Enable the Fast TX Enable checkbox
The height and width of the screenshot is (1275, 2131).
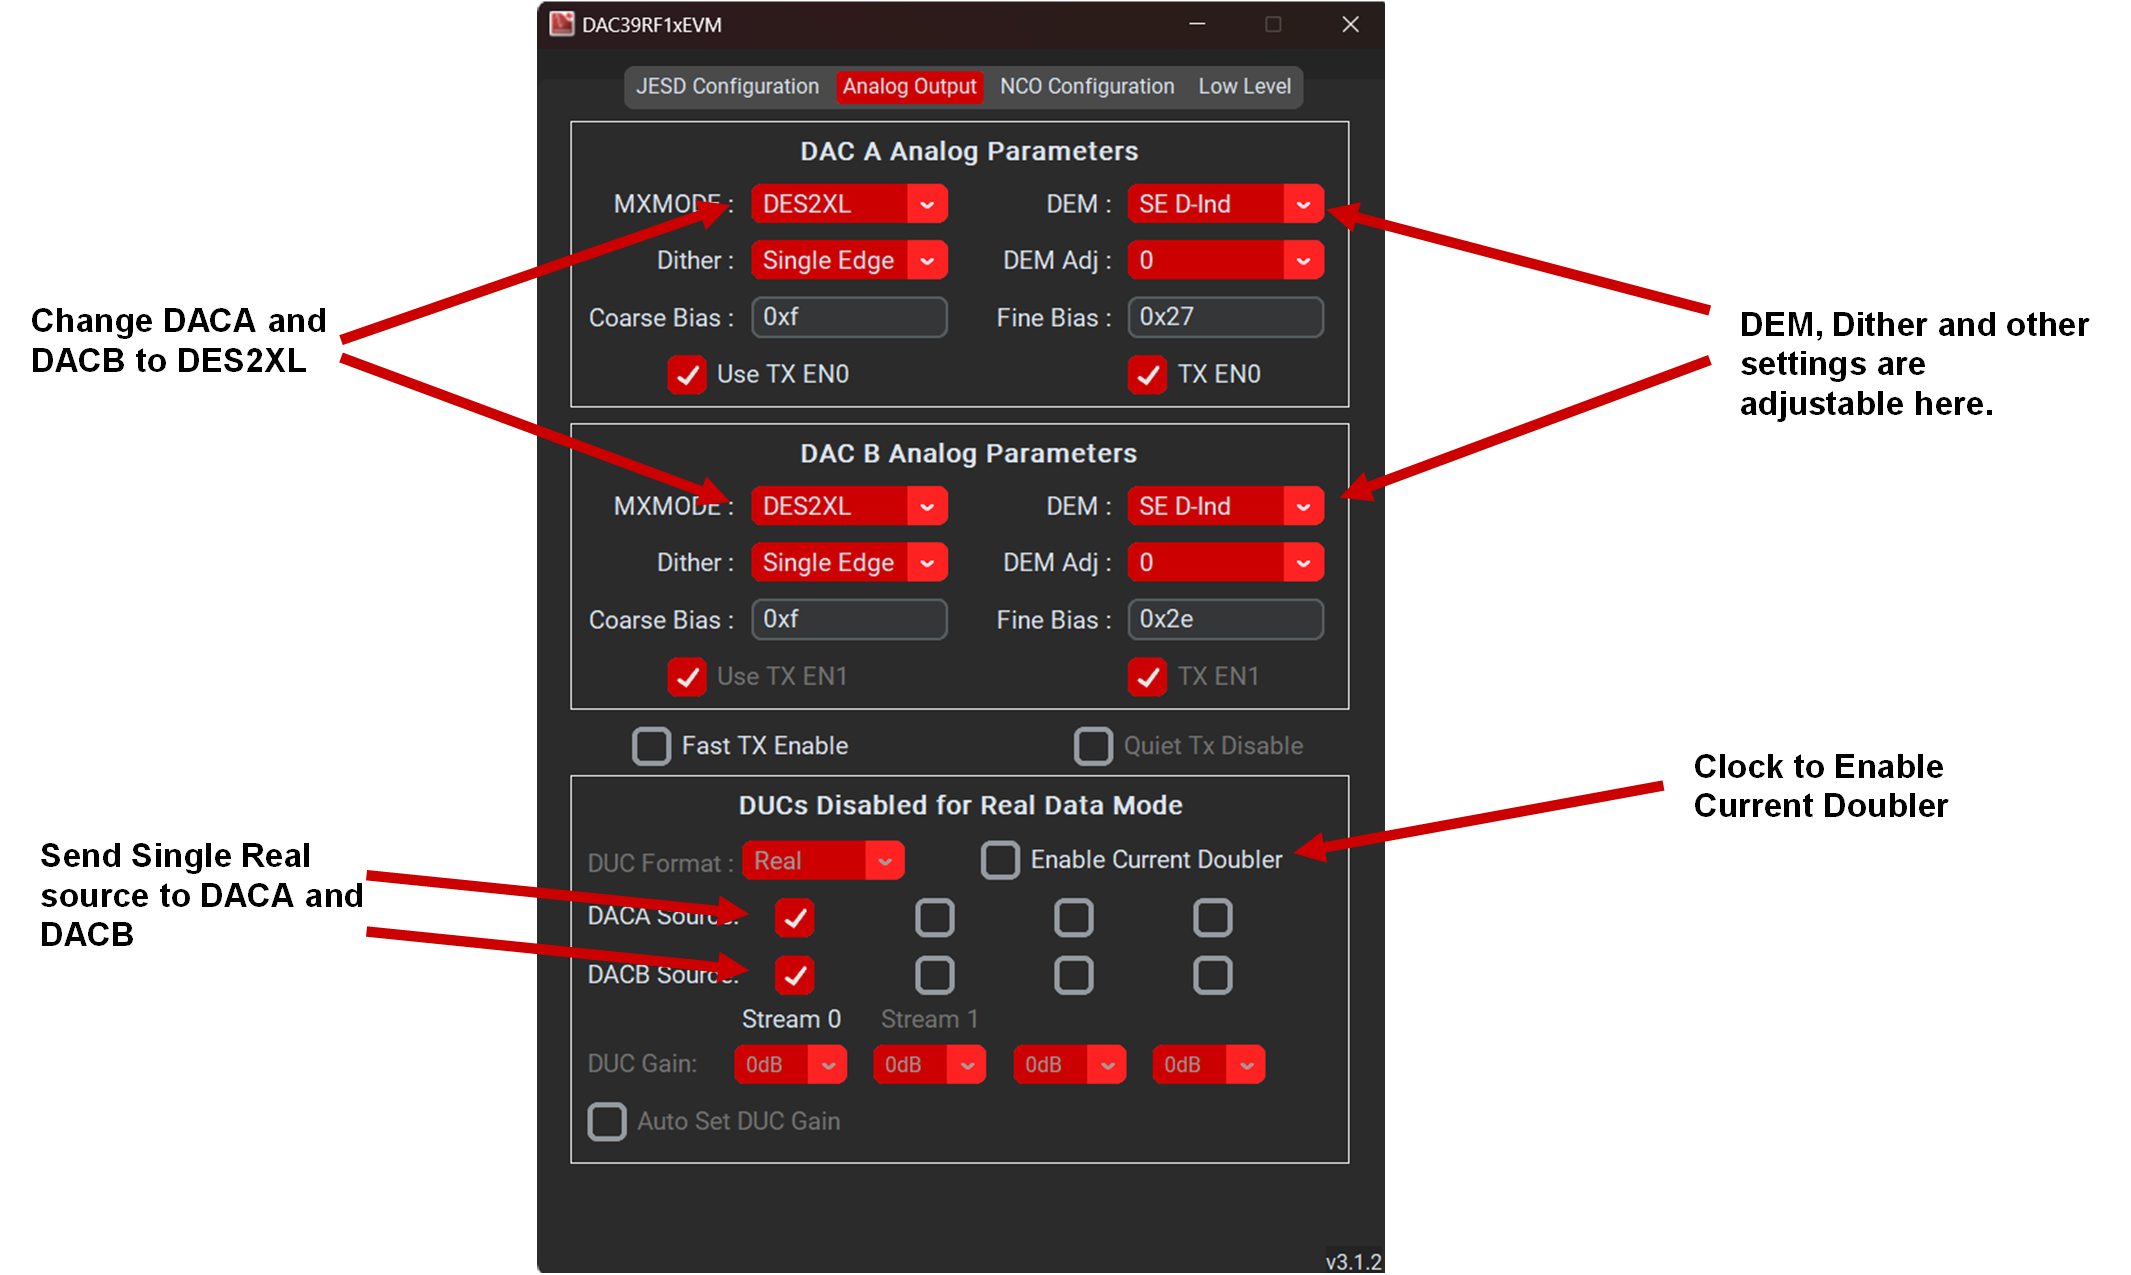click(x=651, y=745)
